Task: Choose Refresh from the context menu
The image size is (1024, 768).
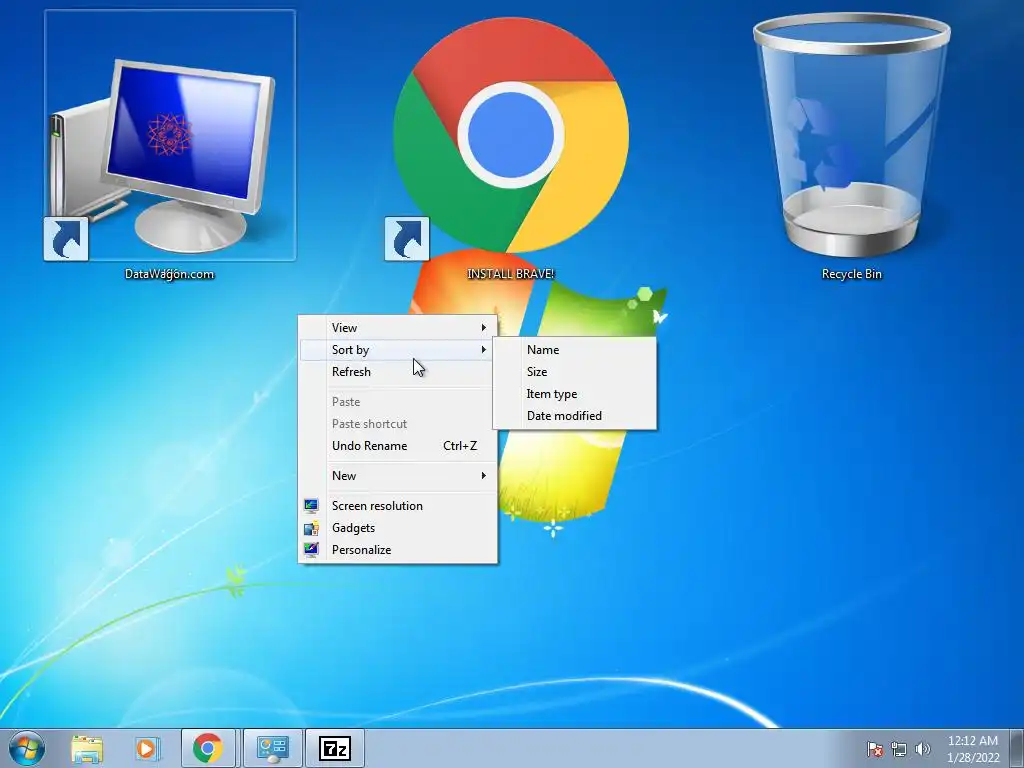Action: coord(398,372)
